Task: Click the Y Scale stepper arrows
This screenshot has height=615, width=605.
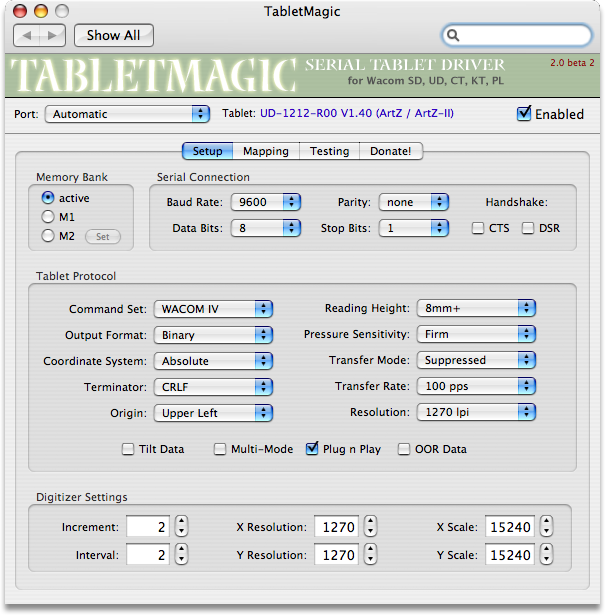Action: (x=547, y=555)
